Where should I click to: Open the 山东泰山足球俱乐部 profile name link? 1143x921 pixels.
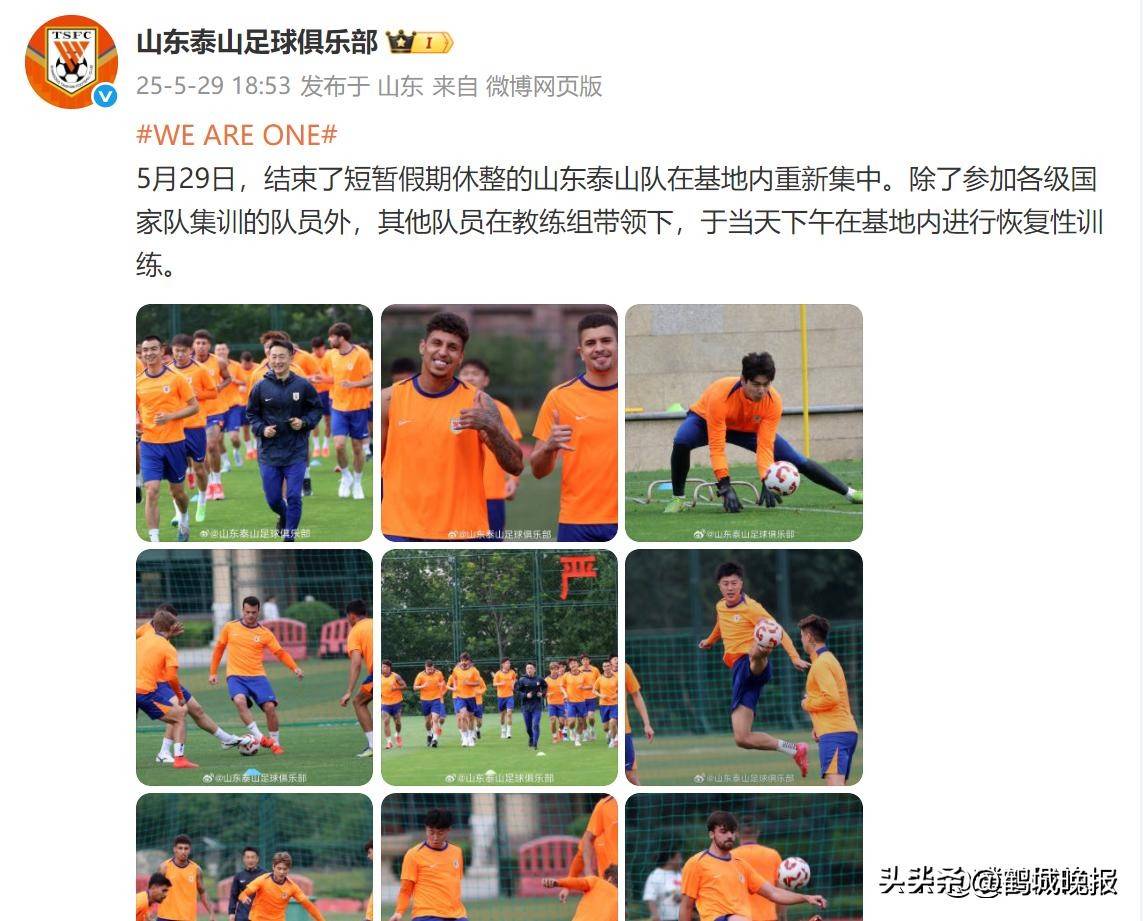point(257,42)
